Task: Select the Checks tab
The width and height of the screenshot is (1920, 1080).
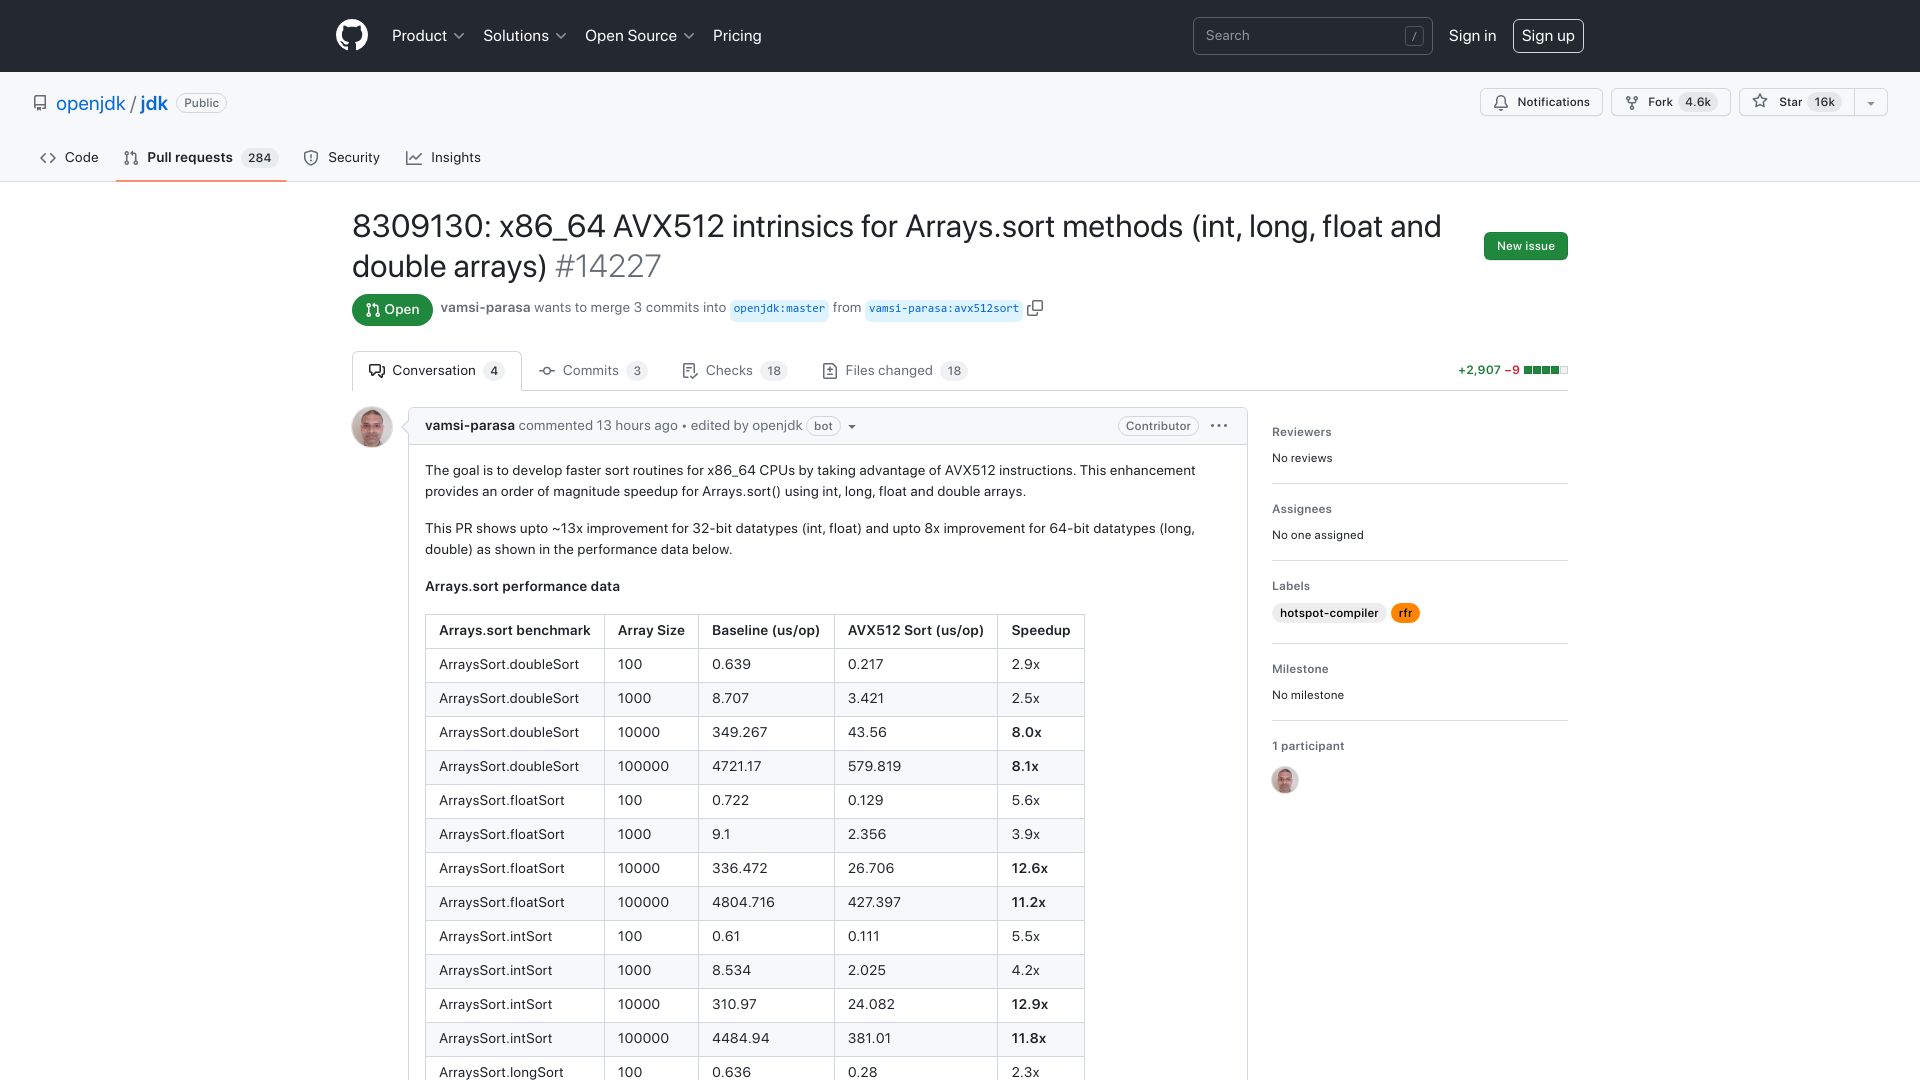Action: pyautogui.click(x=735, y=371)
